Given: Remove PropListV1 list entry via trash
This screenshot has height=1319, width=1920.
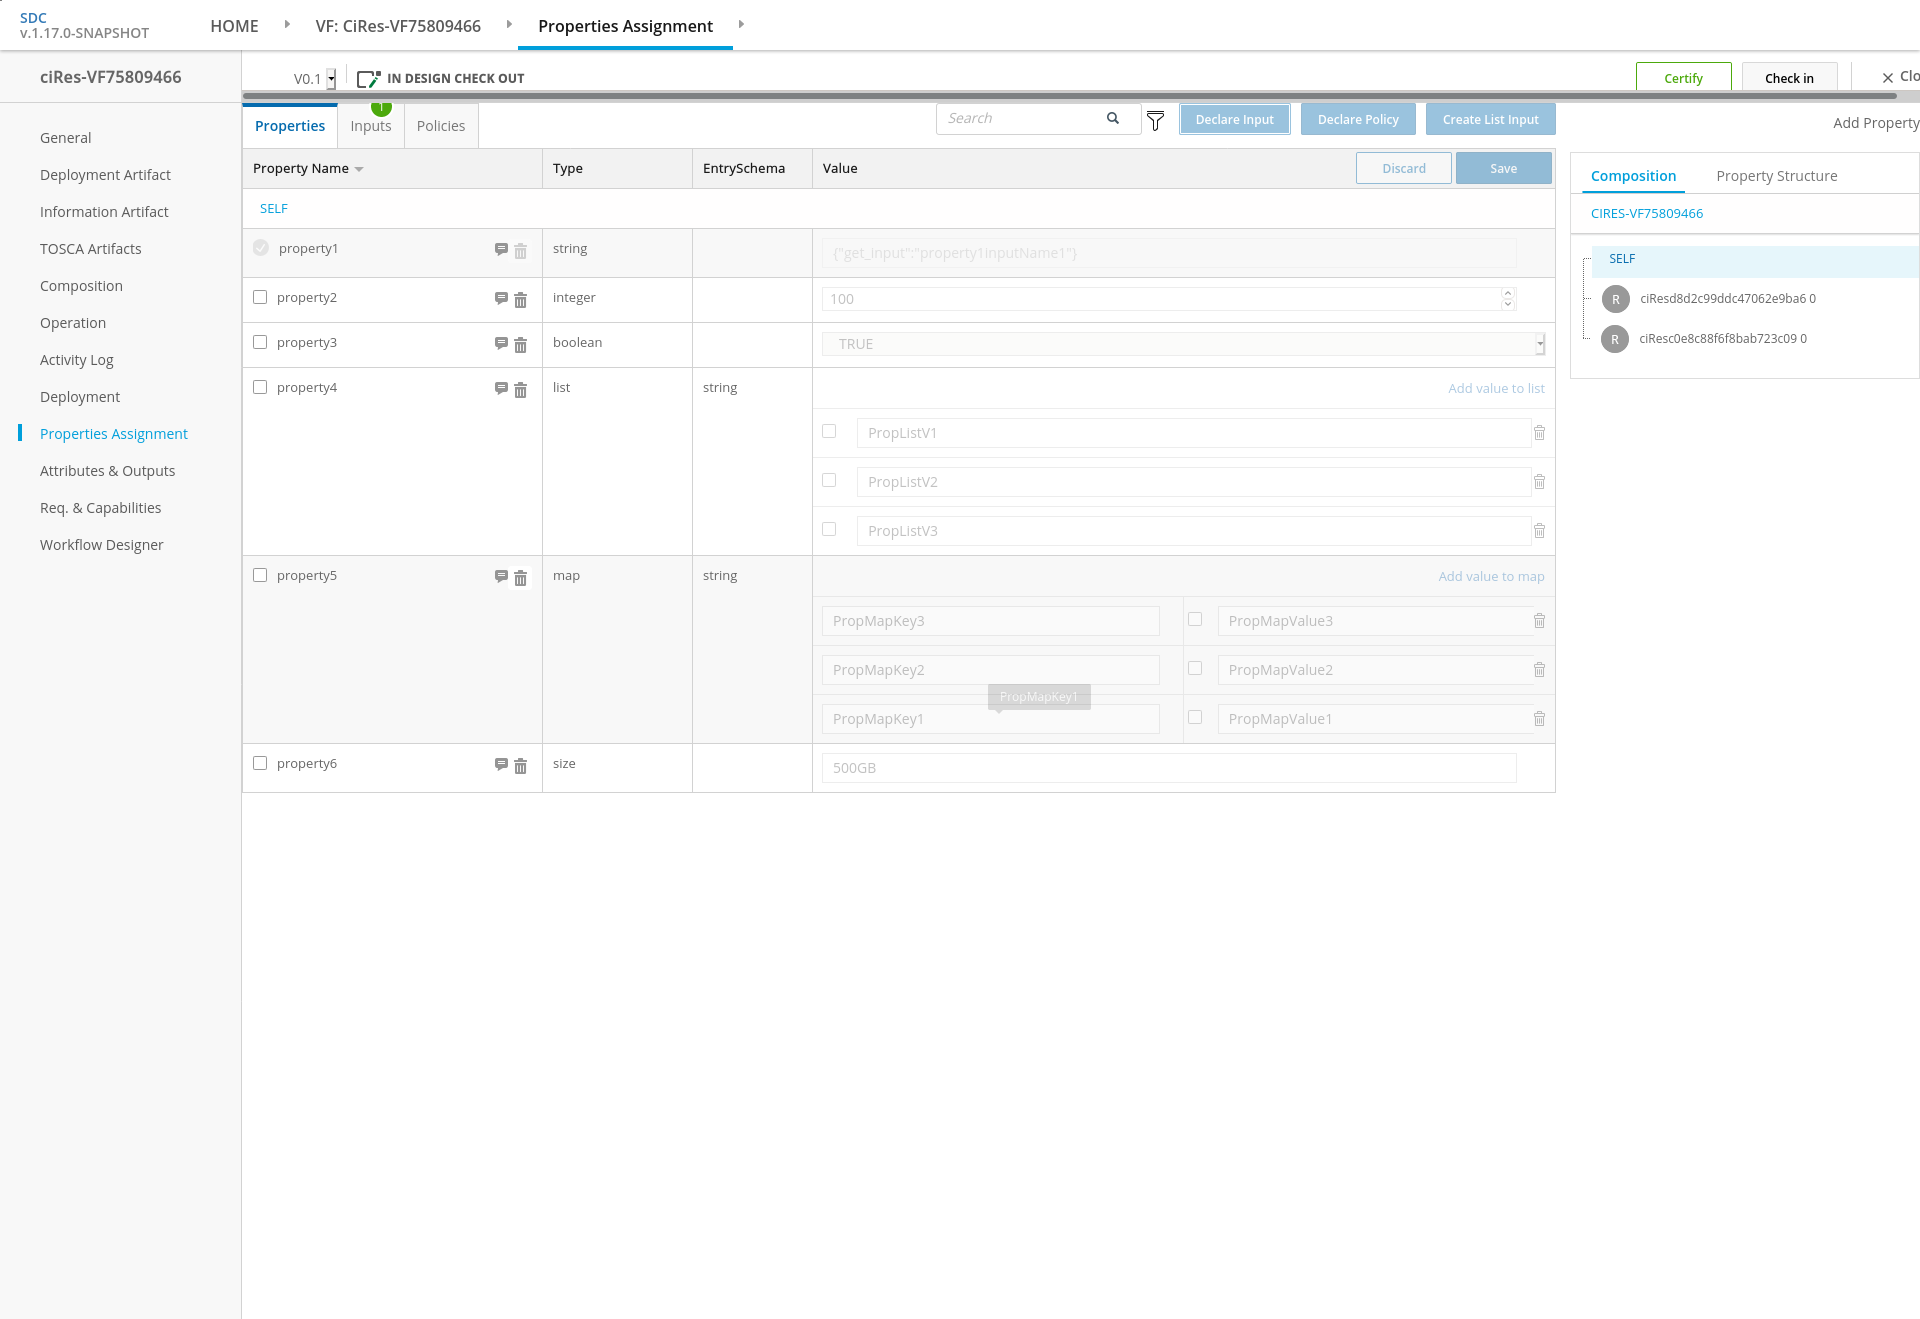Looking at the screenshot, I should (x=1539, y=433).
